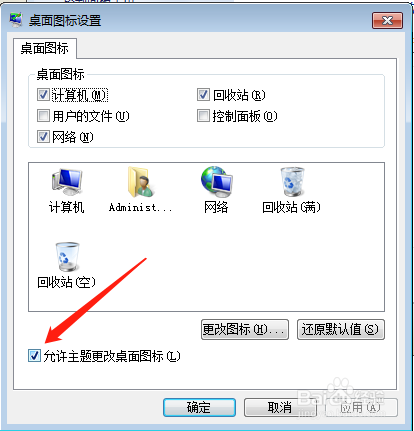414x431 pixels.
Task: Click the 桌面图标设置 title bar text
Action: point(65,21)
